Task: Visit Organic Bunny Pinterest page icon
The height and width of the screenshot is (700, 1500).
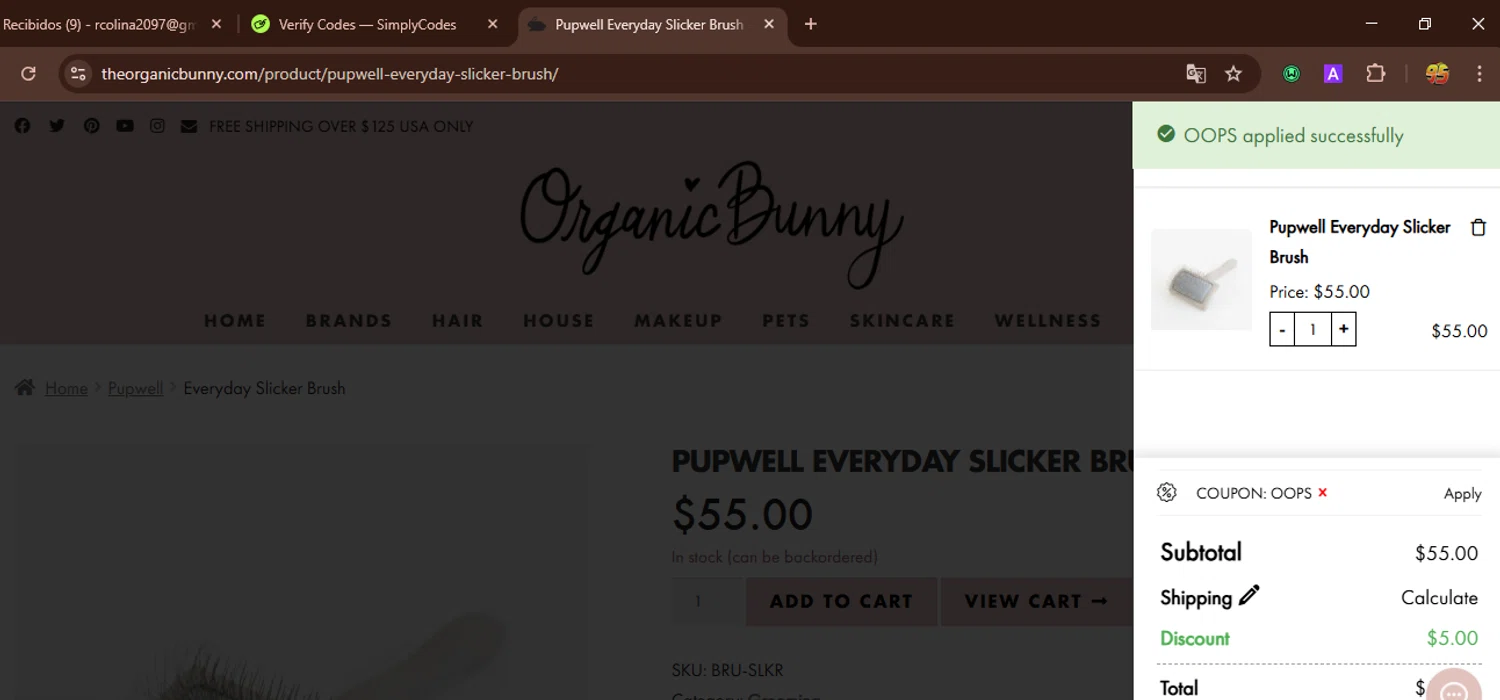Action: tap(91, 126)
